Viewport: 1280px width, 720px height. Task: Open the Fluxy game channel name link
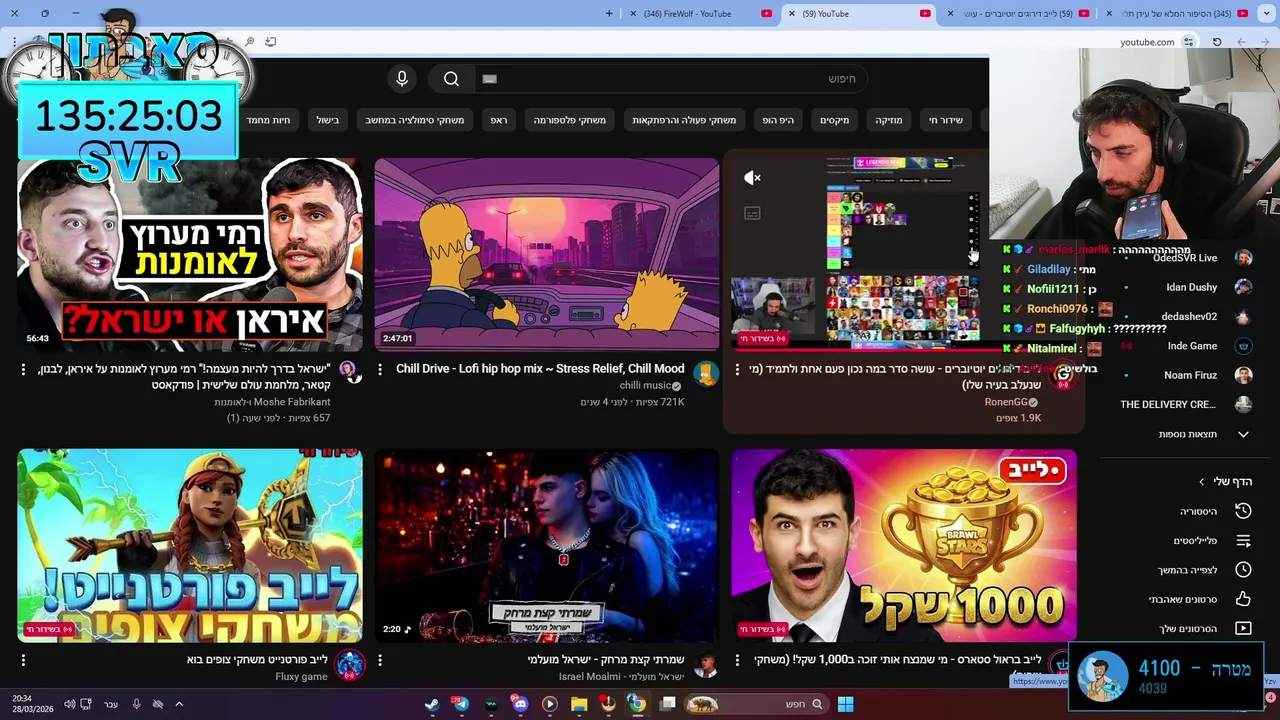click(x=301, y=677)
